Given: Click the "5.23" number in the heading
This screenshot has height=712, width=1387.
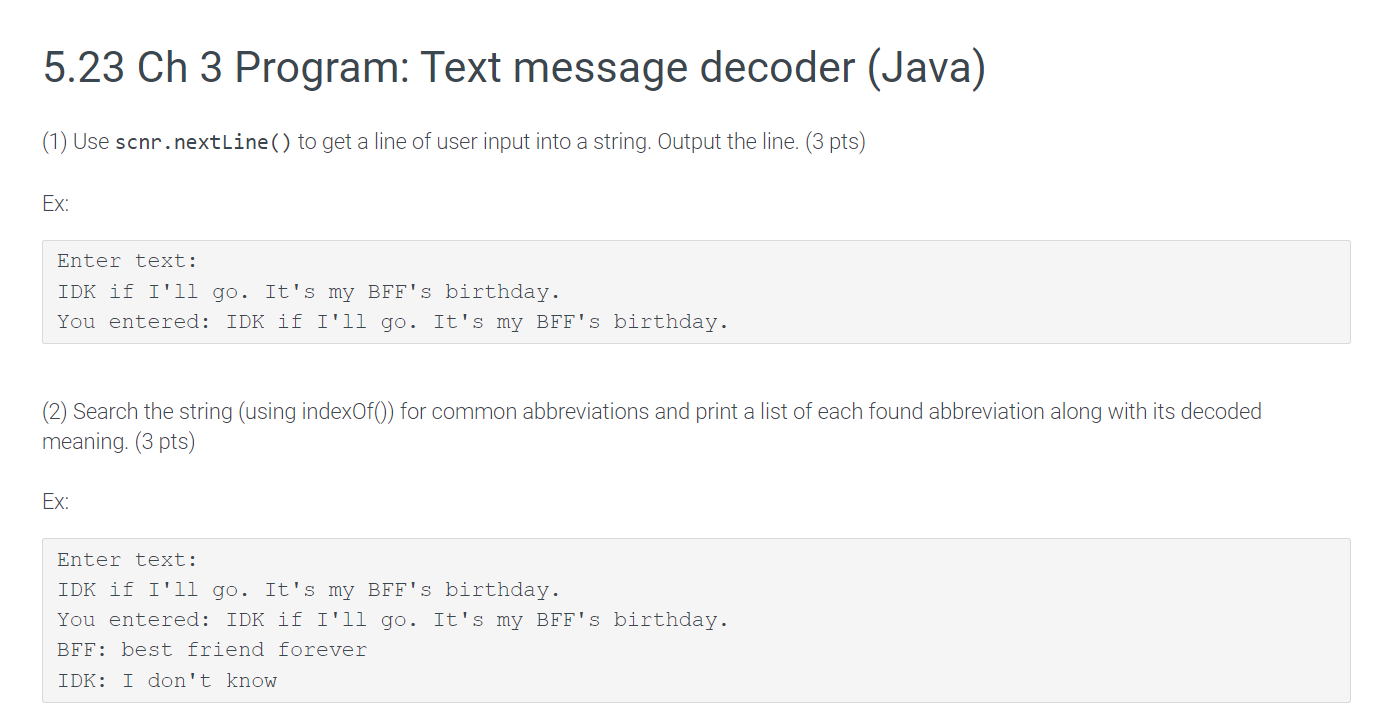Looking at the screenshot, I should [x=84, y=68].
